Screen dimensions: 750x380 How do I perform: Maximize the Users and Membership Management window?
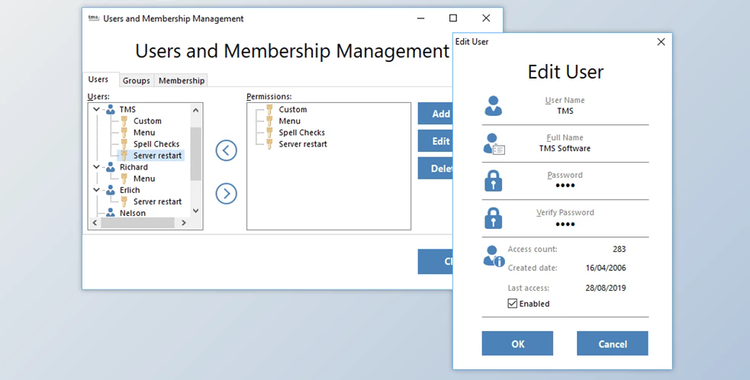[453, 18]
